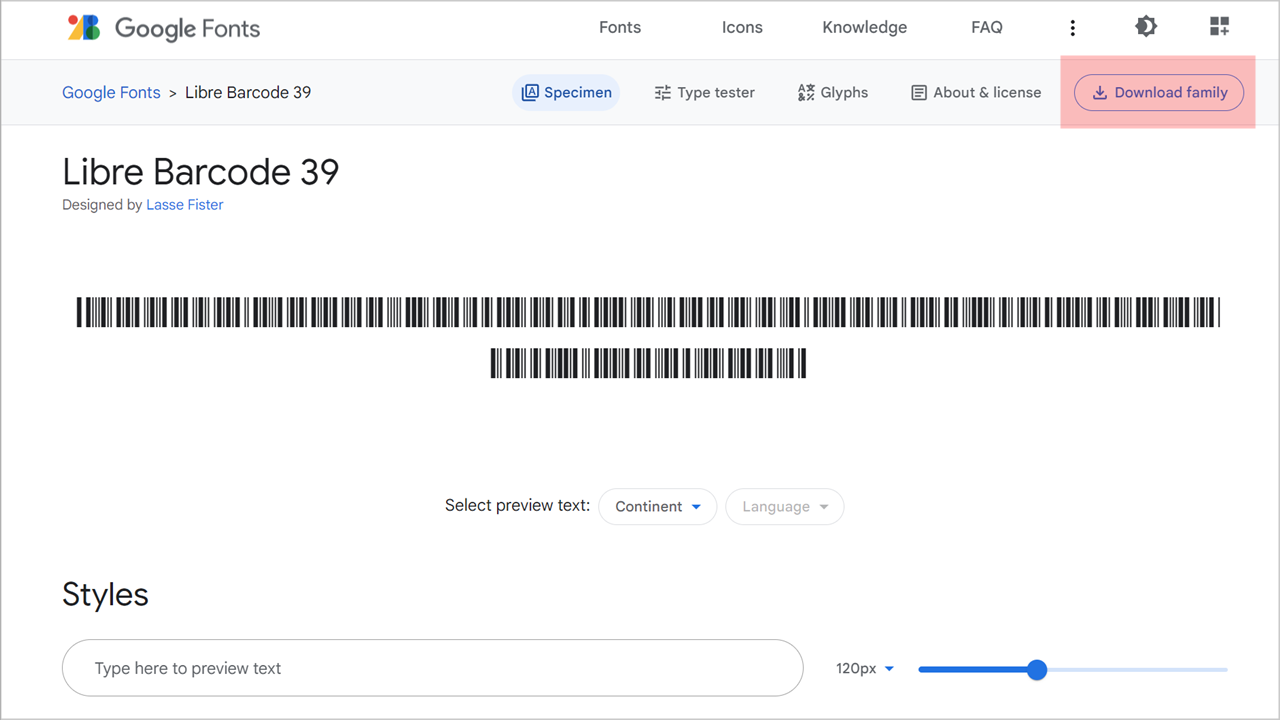Open the FAQ page
1280x720 pixels.
coord(987,27)
